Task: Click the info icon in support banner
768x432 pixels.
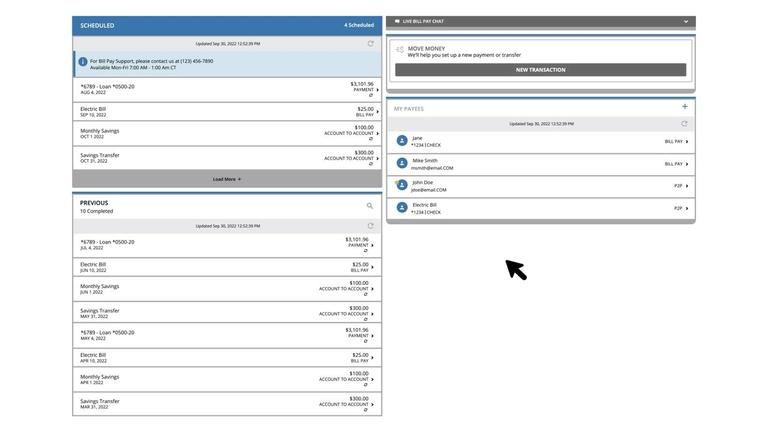Action: (x=83, y=62)
